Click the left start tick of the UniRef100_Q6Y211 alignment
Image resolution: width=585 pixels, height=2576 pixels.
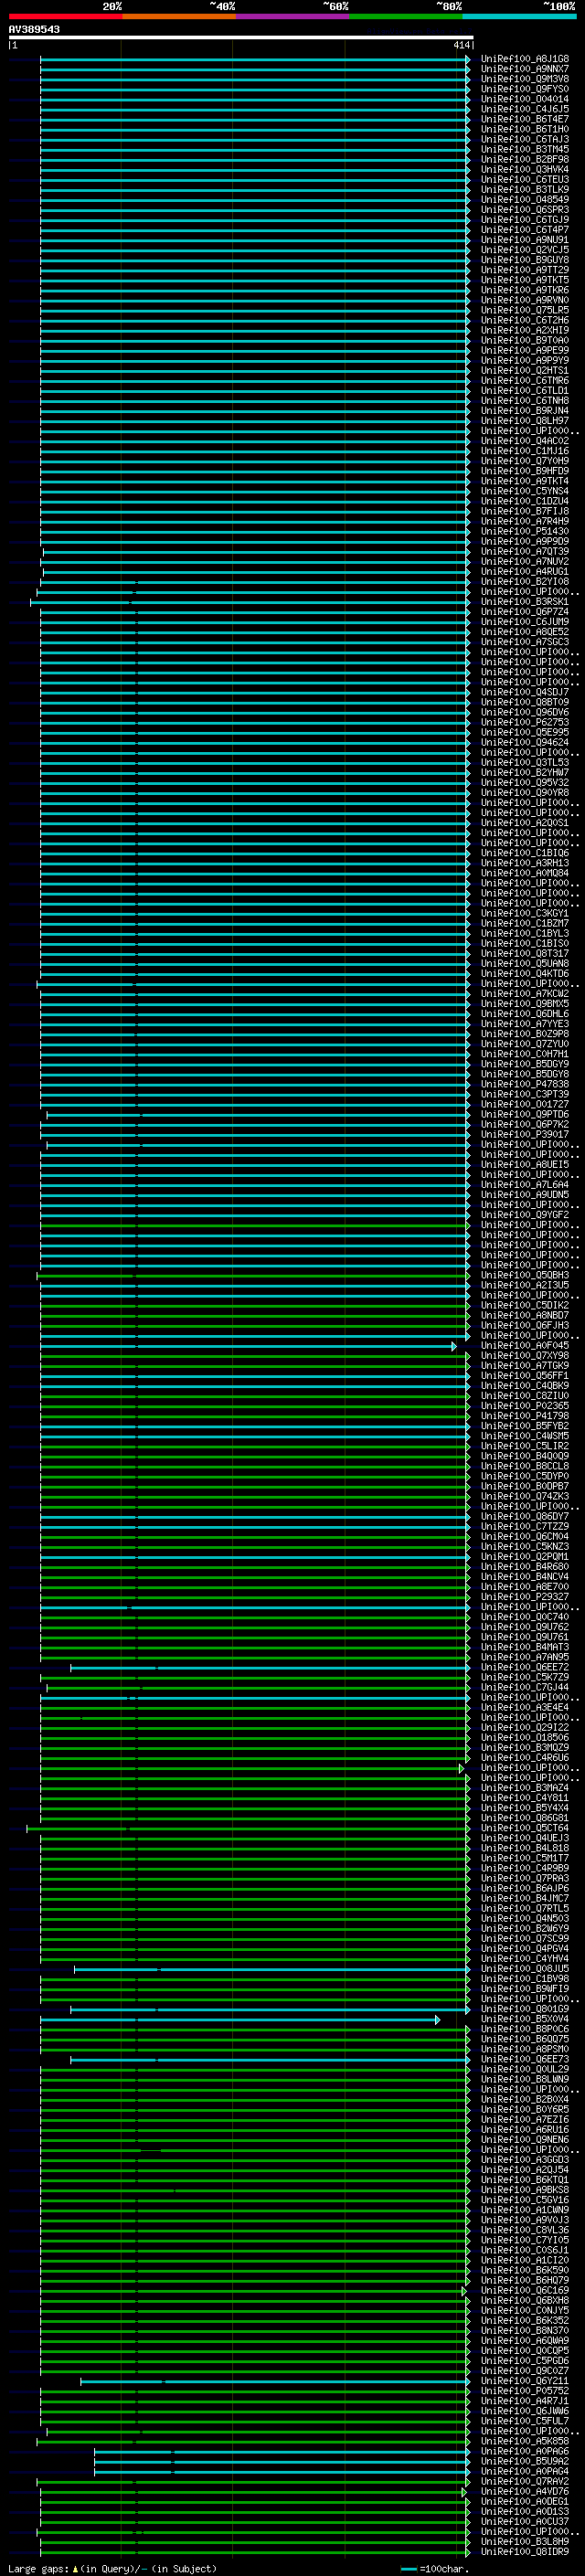(x=81, y=2382)
